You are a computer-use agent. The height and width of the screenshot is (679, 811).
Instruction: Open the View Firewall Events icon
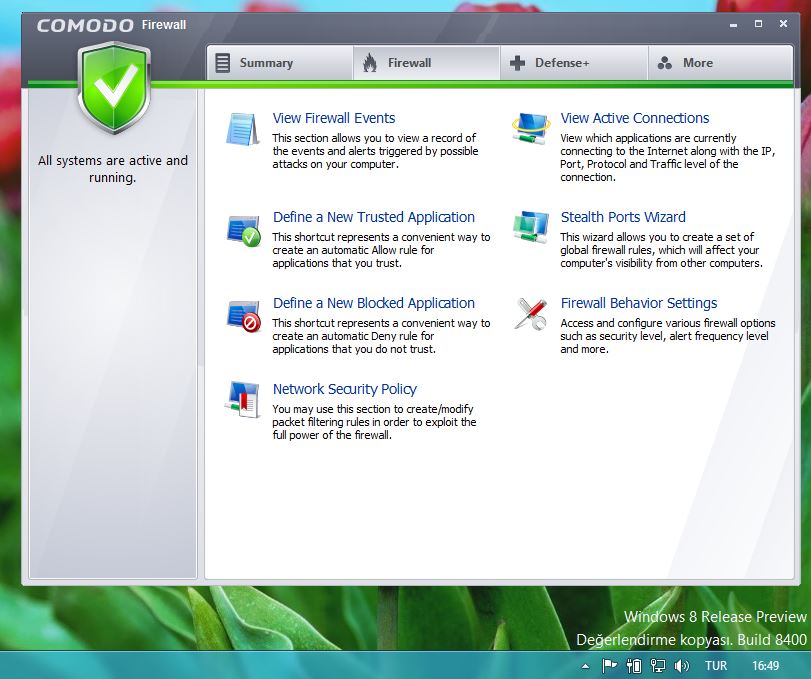[243, 129]
